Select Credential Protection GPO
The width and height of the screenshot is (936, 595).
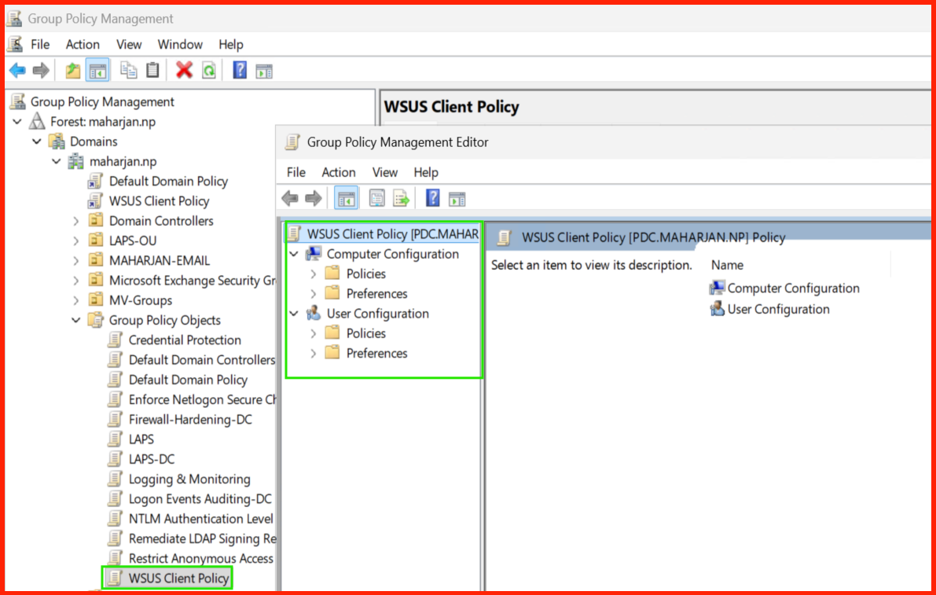[x=185, y=340]
